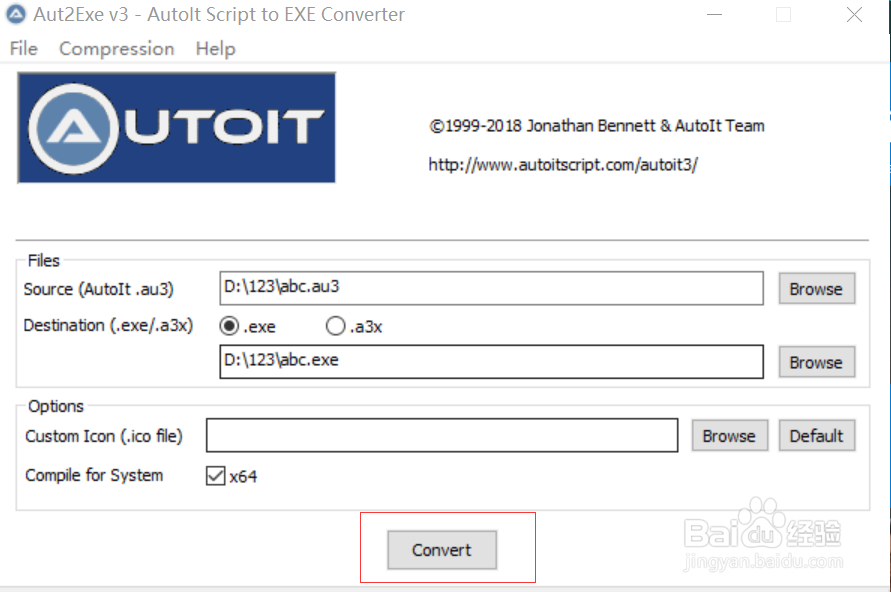The width and height of the screenshot is (891, 592).
Task: Click the destination path field
Action: tap(492, 361)
